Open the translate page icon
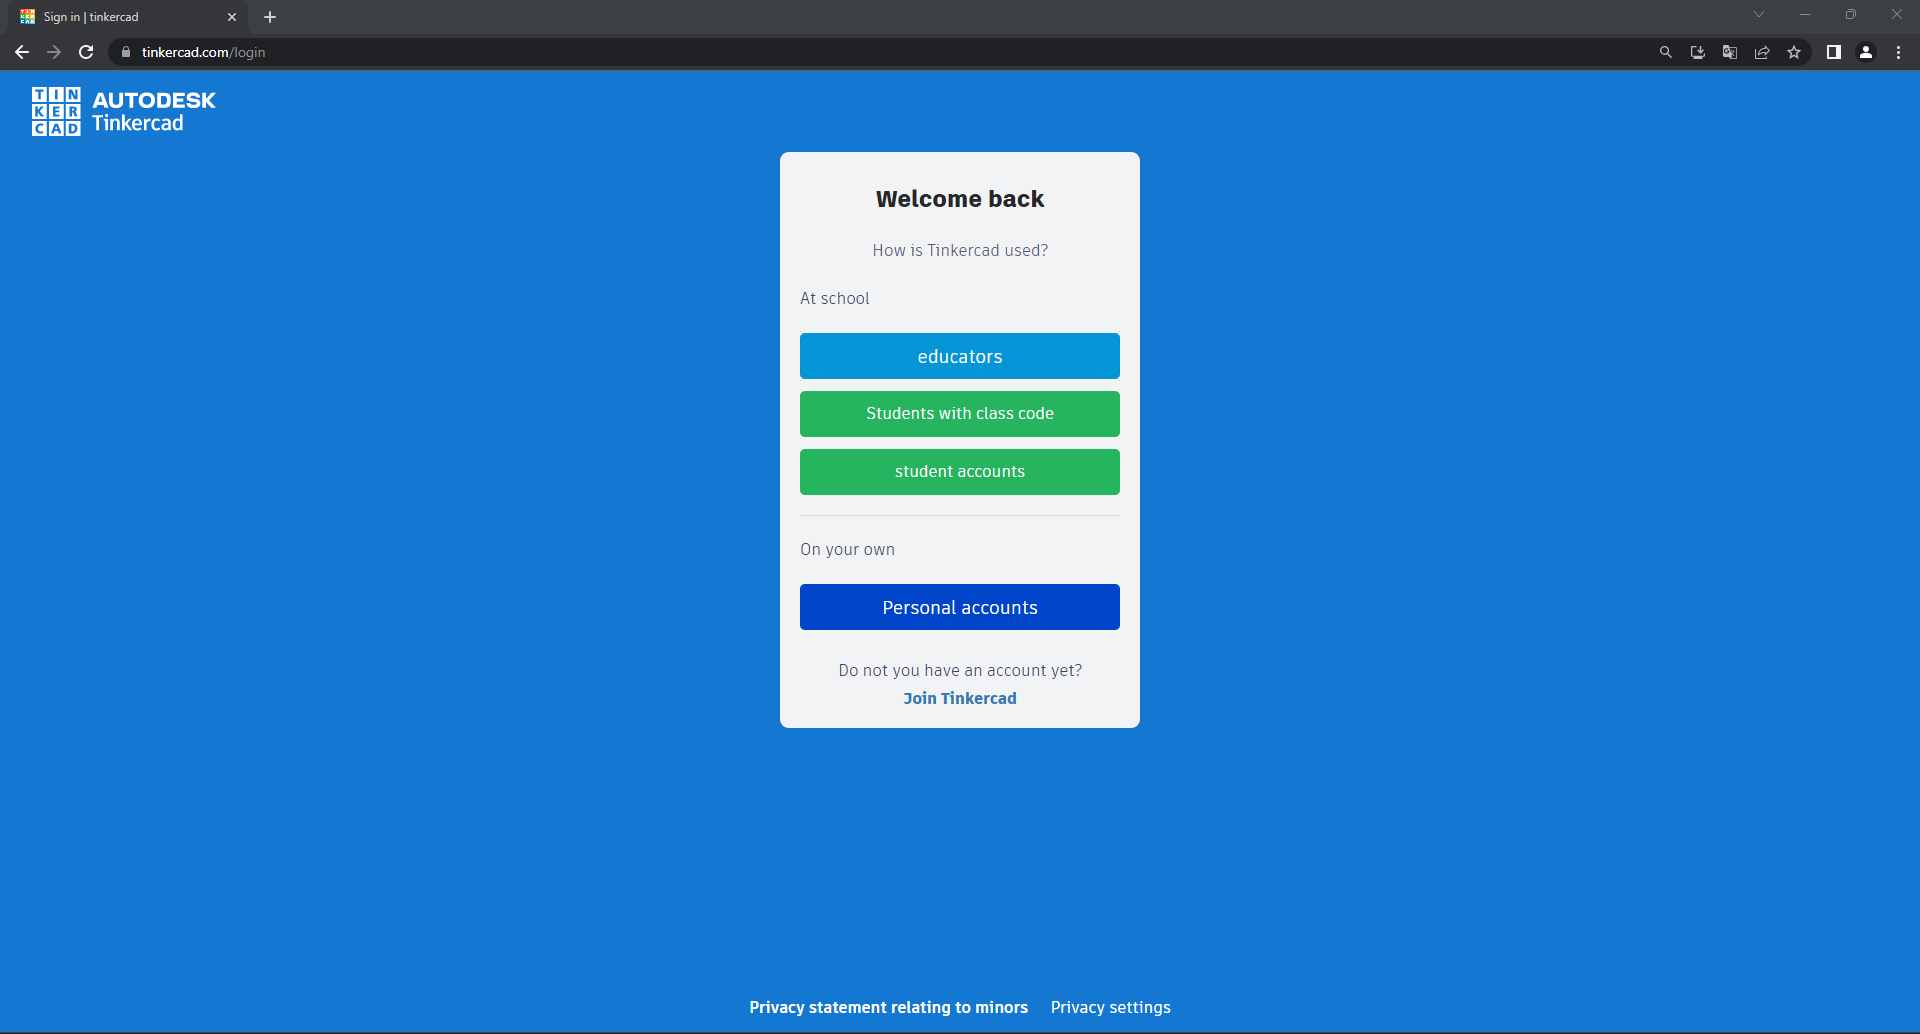 [x=1730, y=52]
